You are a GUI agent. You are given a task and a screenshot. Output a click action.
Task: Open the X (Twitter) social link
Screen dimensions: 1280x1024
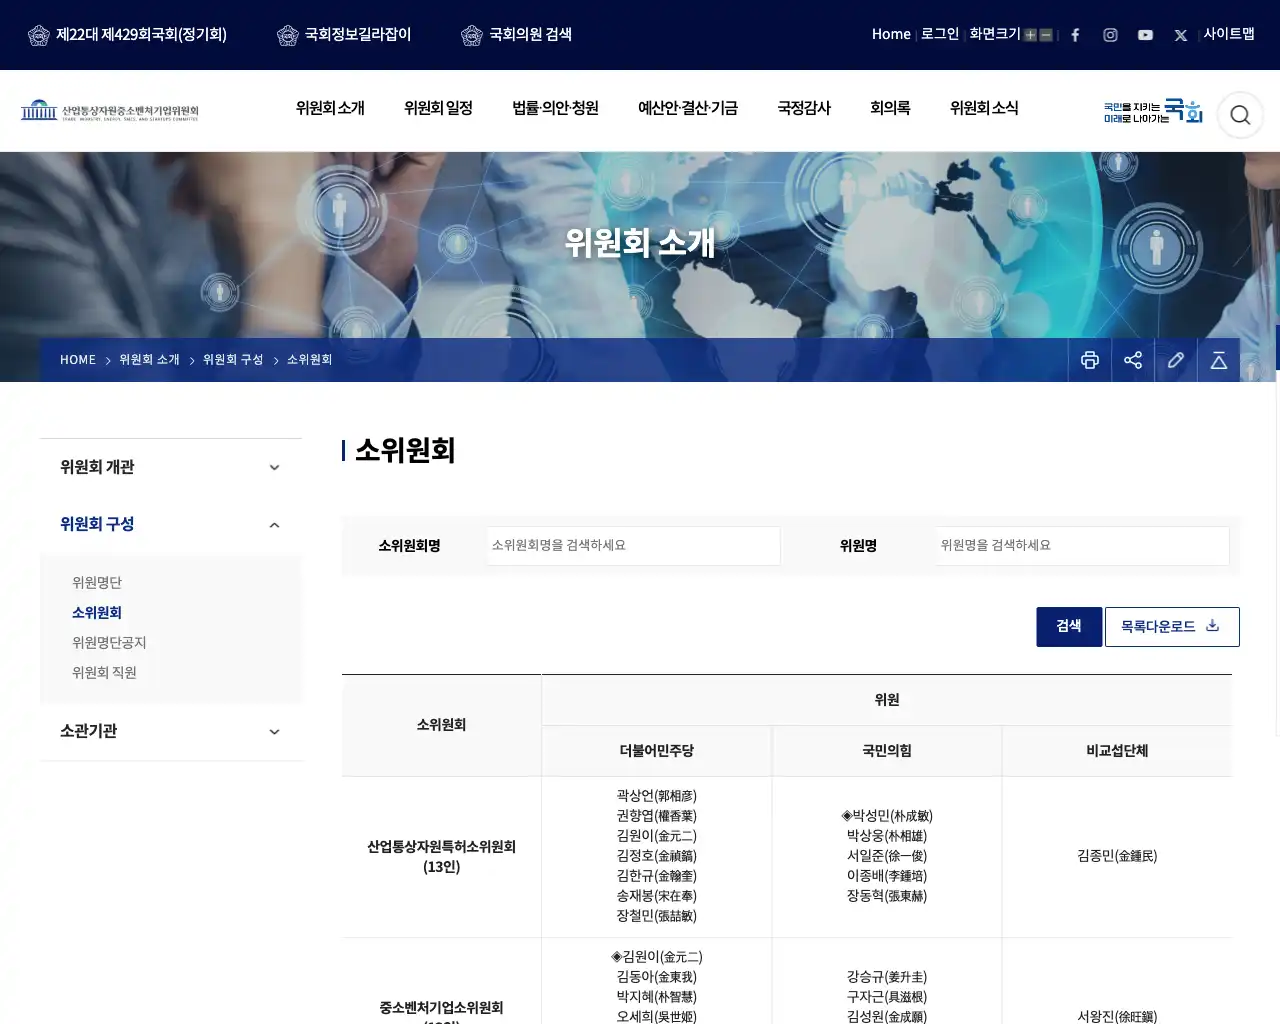pos(1181,35)
